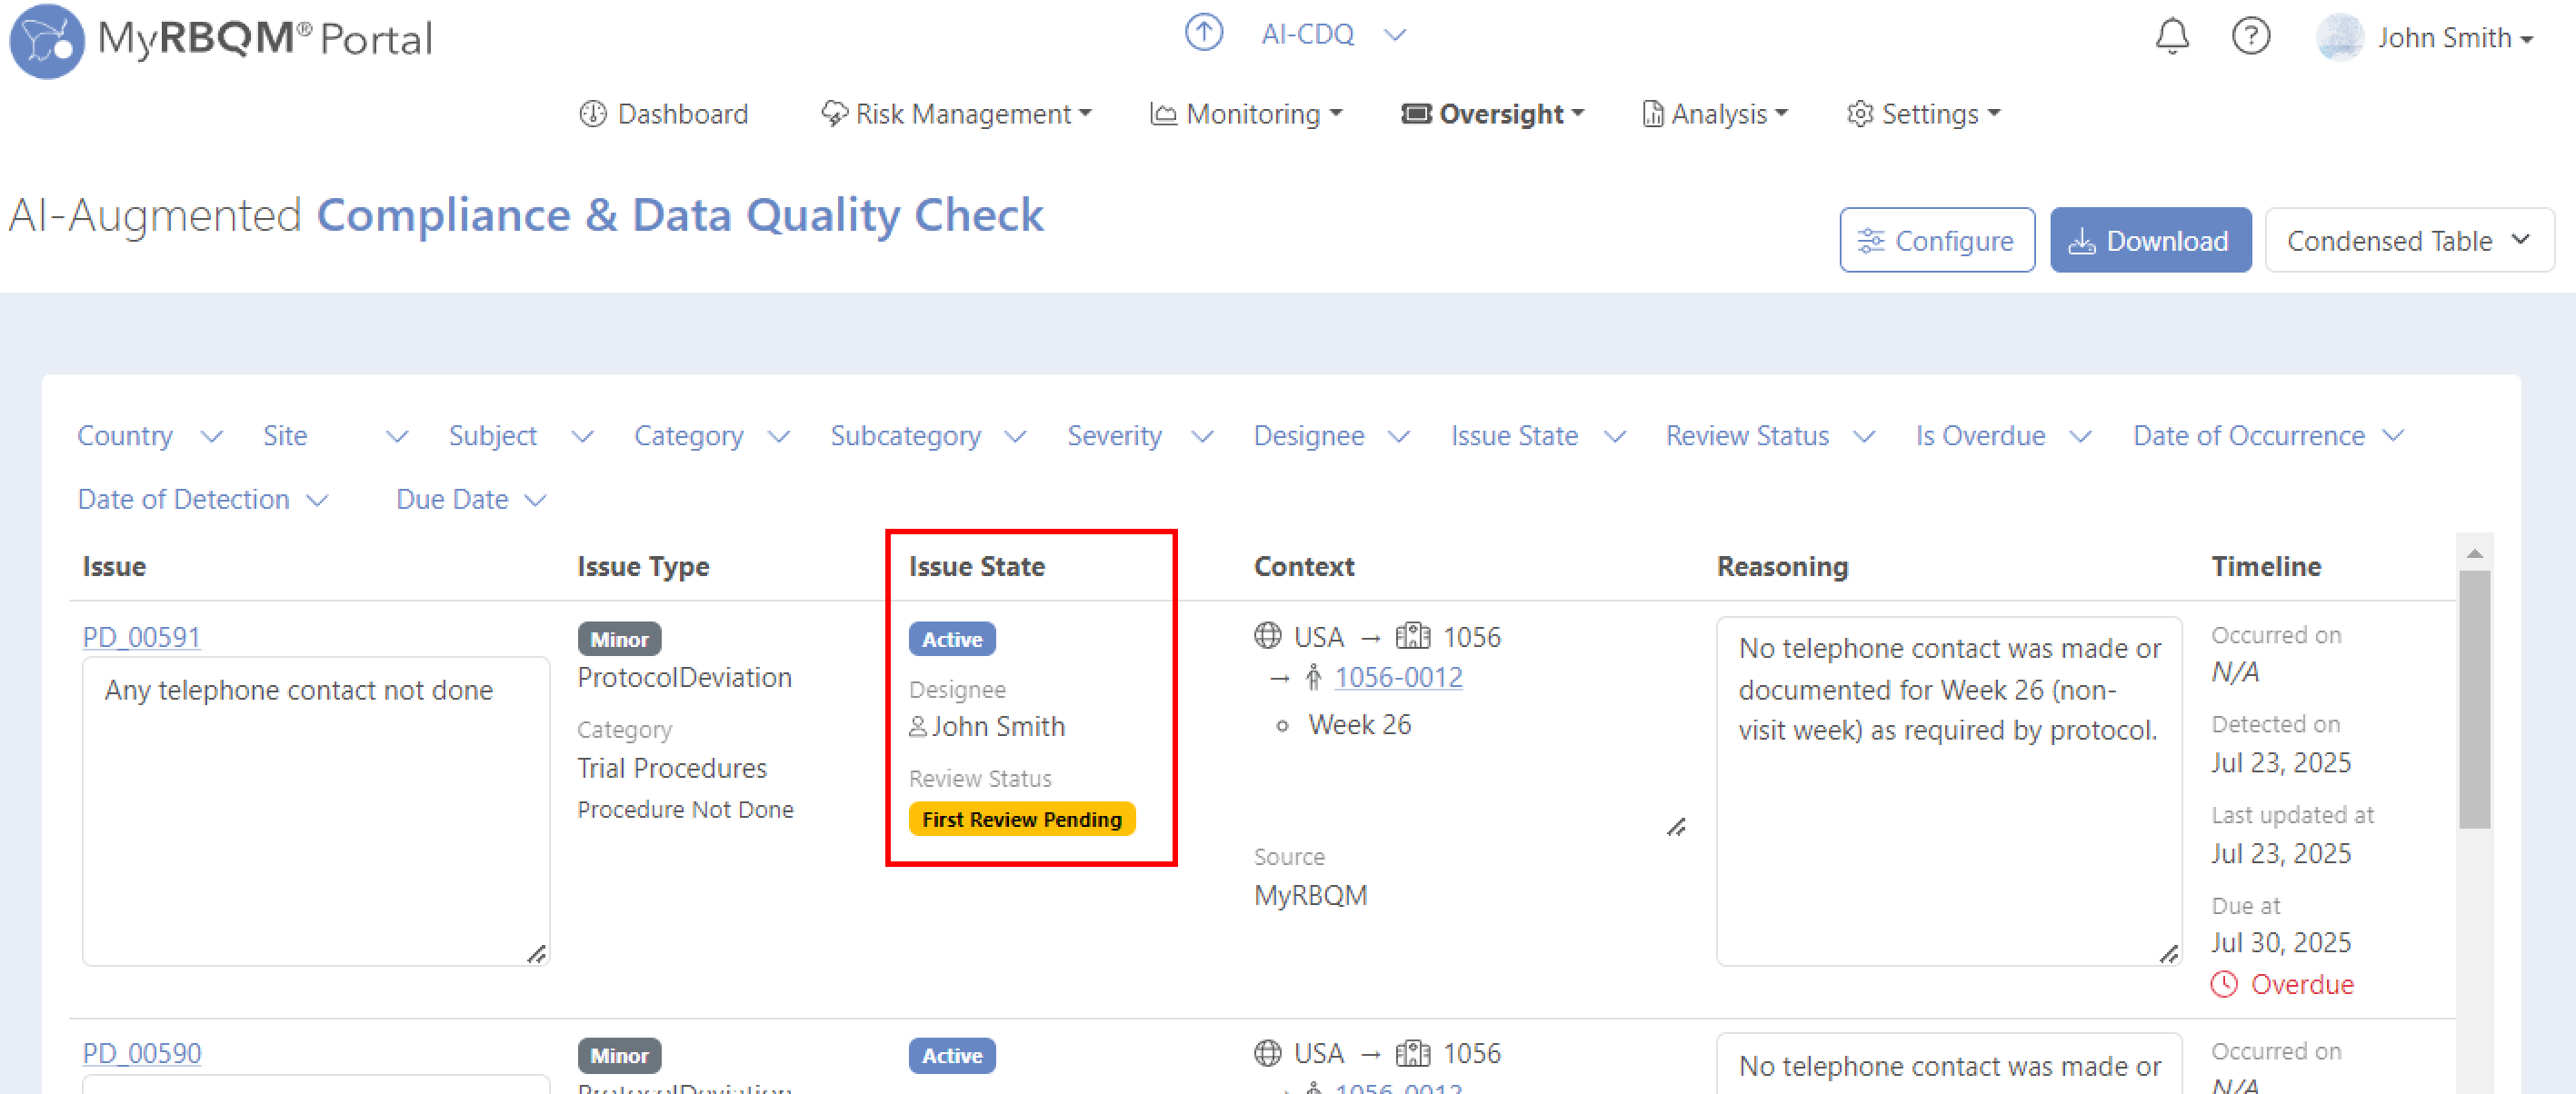Click the site building icon for 1056
This screenshot has width=2576, height=1094.
tap(1412, 636)
